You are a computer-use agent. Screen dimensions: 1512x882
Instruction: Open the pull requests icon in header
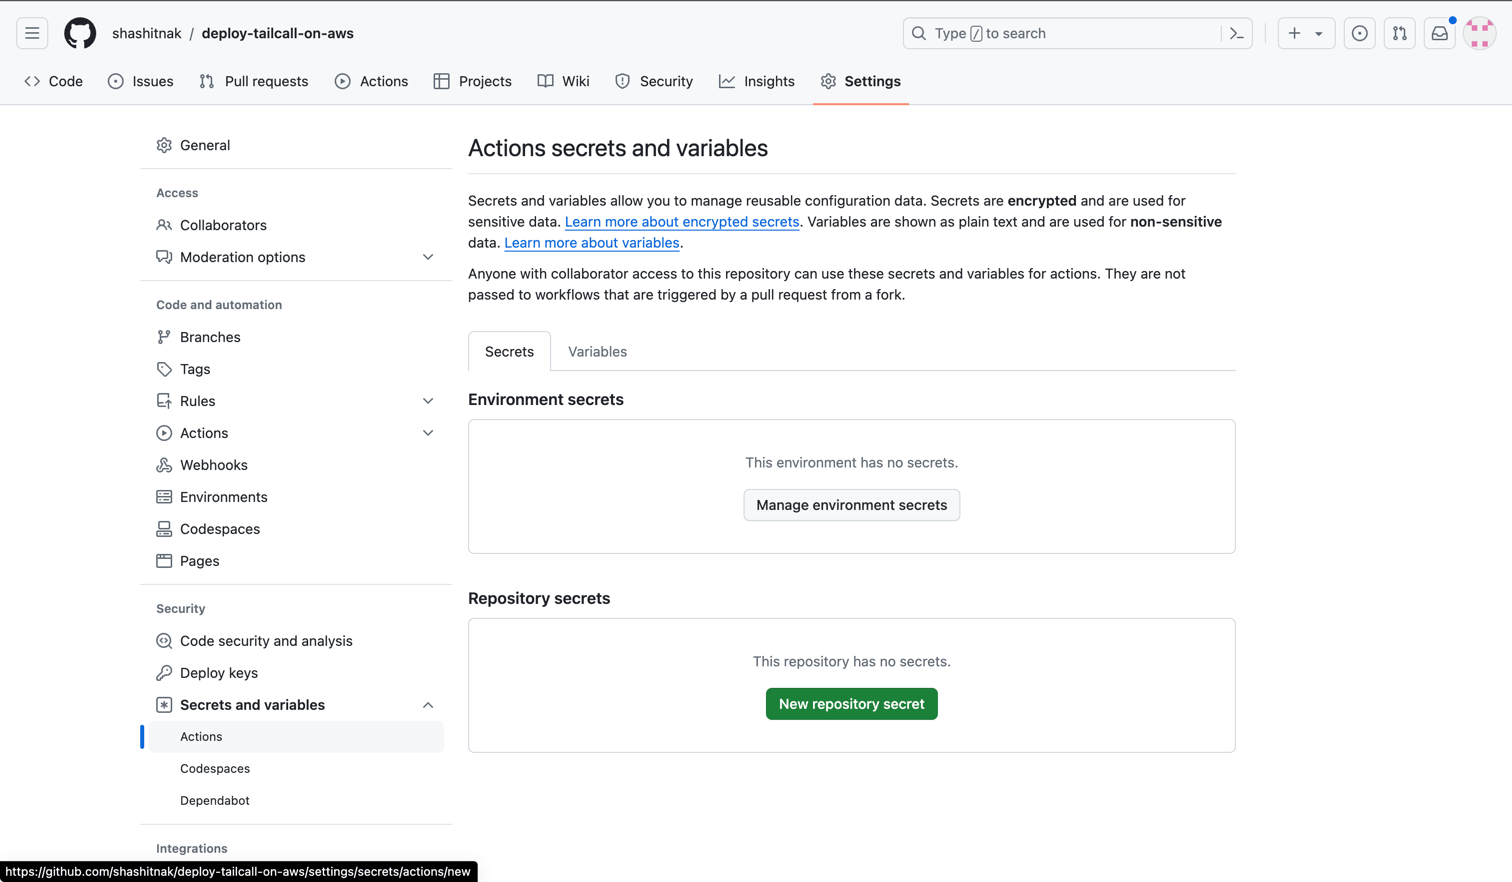click(1399, 33)
